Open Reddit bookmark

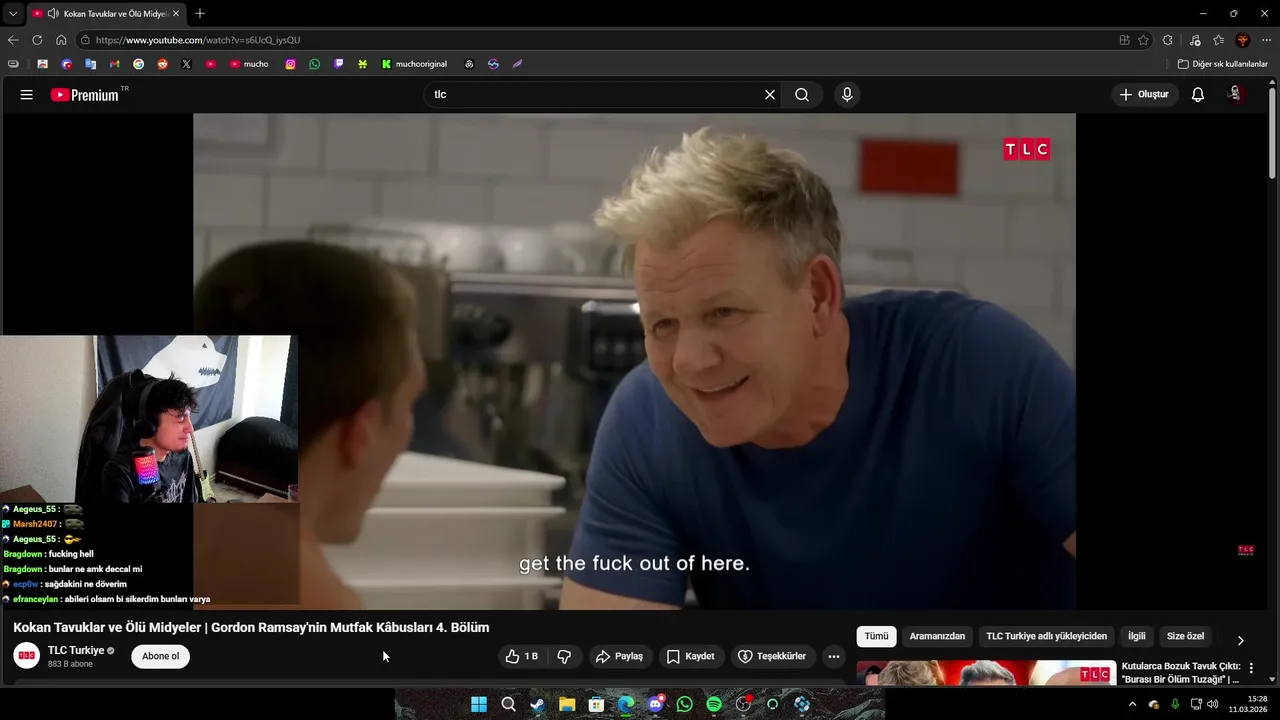(162, 64)
